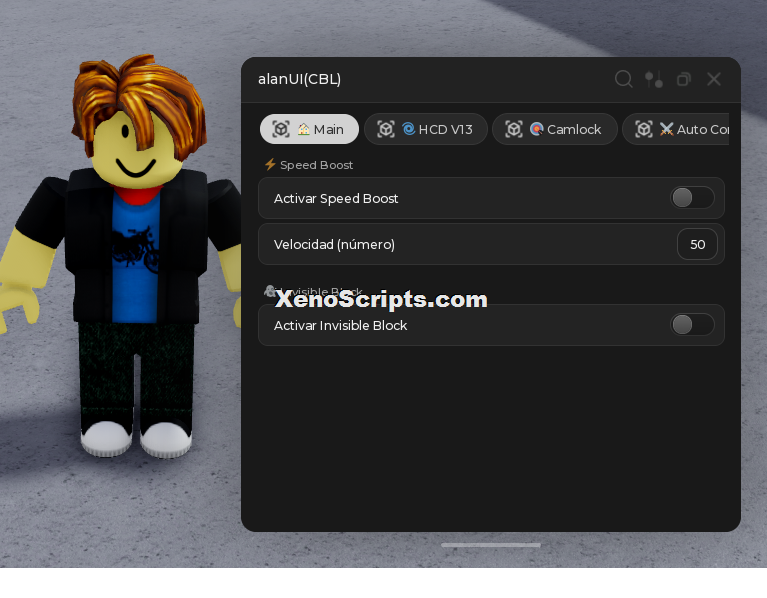
Task: Open the Camlock tab
Action: click(555, 129)
